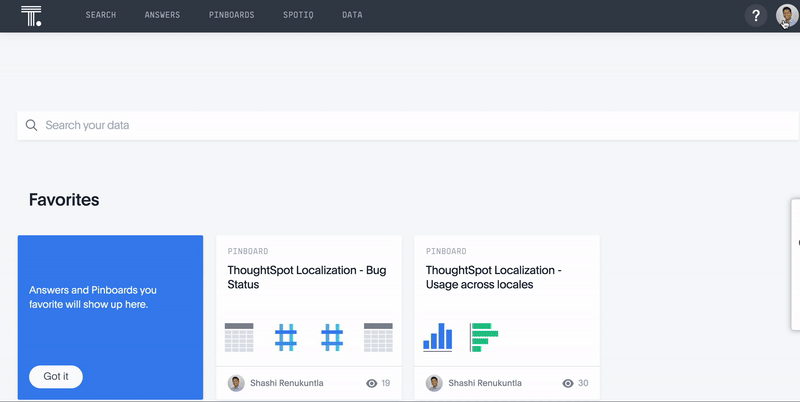Viewport: 800px width, 402px height.
Task: Click the ThoughtSpot logo icon
Action: tap(31, 16)
